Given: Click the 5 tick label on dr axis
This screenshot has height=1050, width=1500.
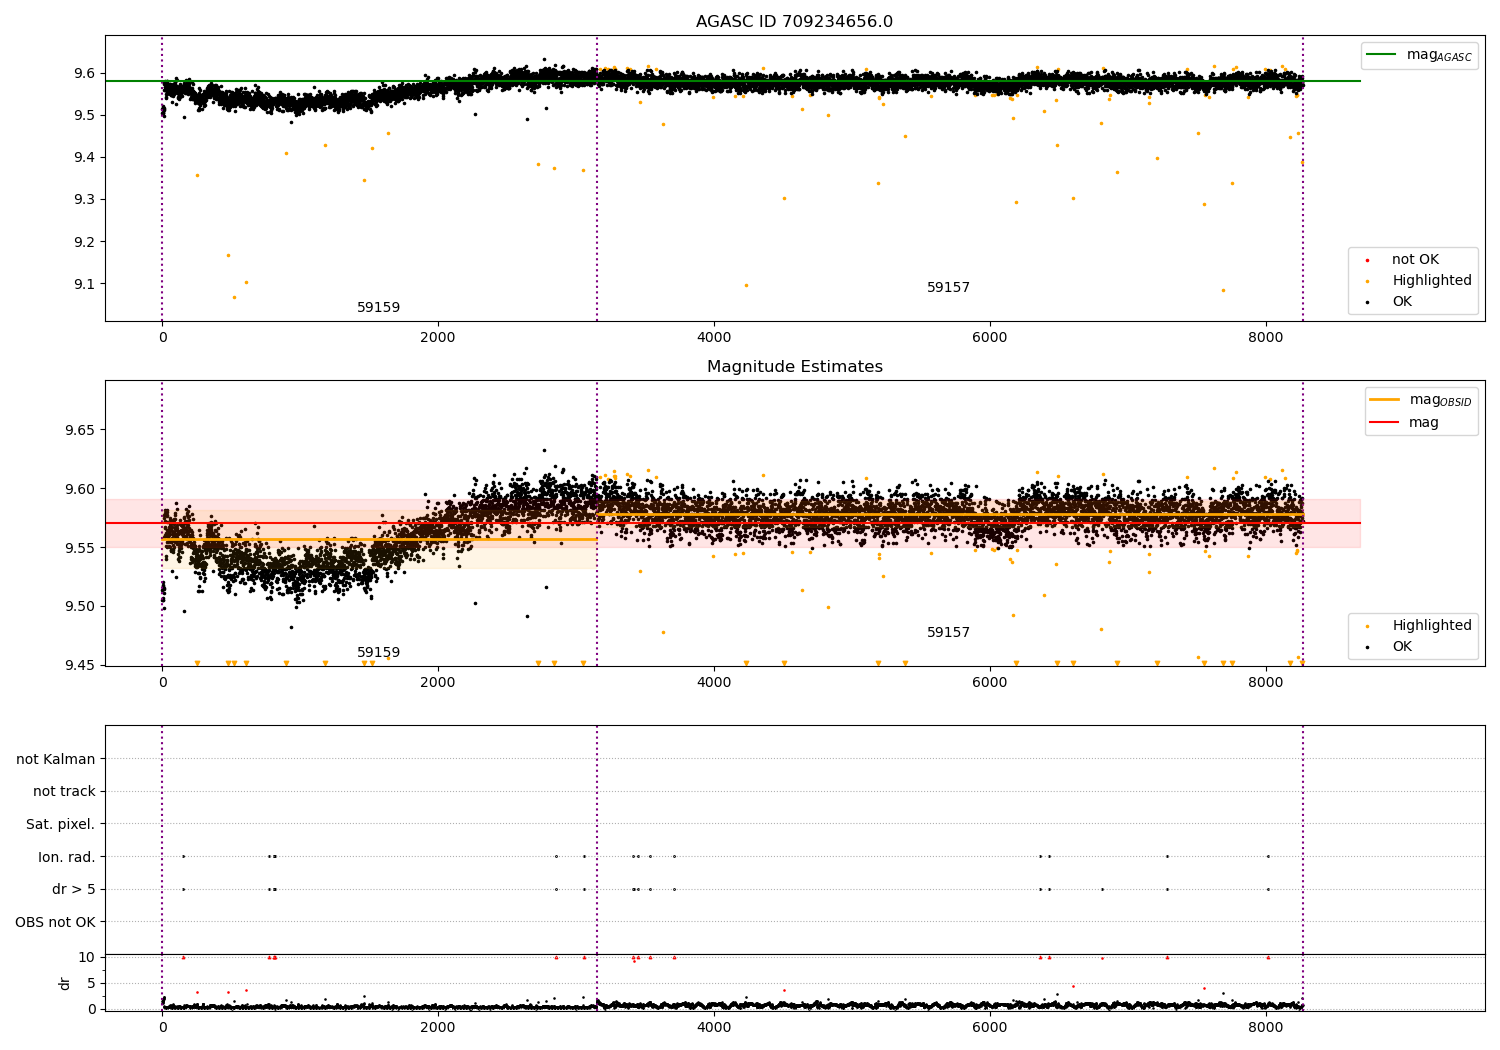Looking at the screenshot, I should coord(91,983).
